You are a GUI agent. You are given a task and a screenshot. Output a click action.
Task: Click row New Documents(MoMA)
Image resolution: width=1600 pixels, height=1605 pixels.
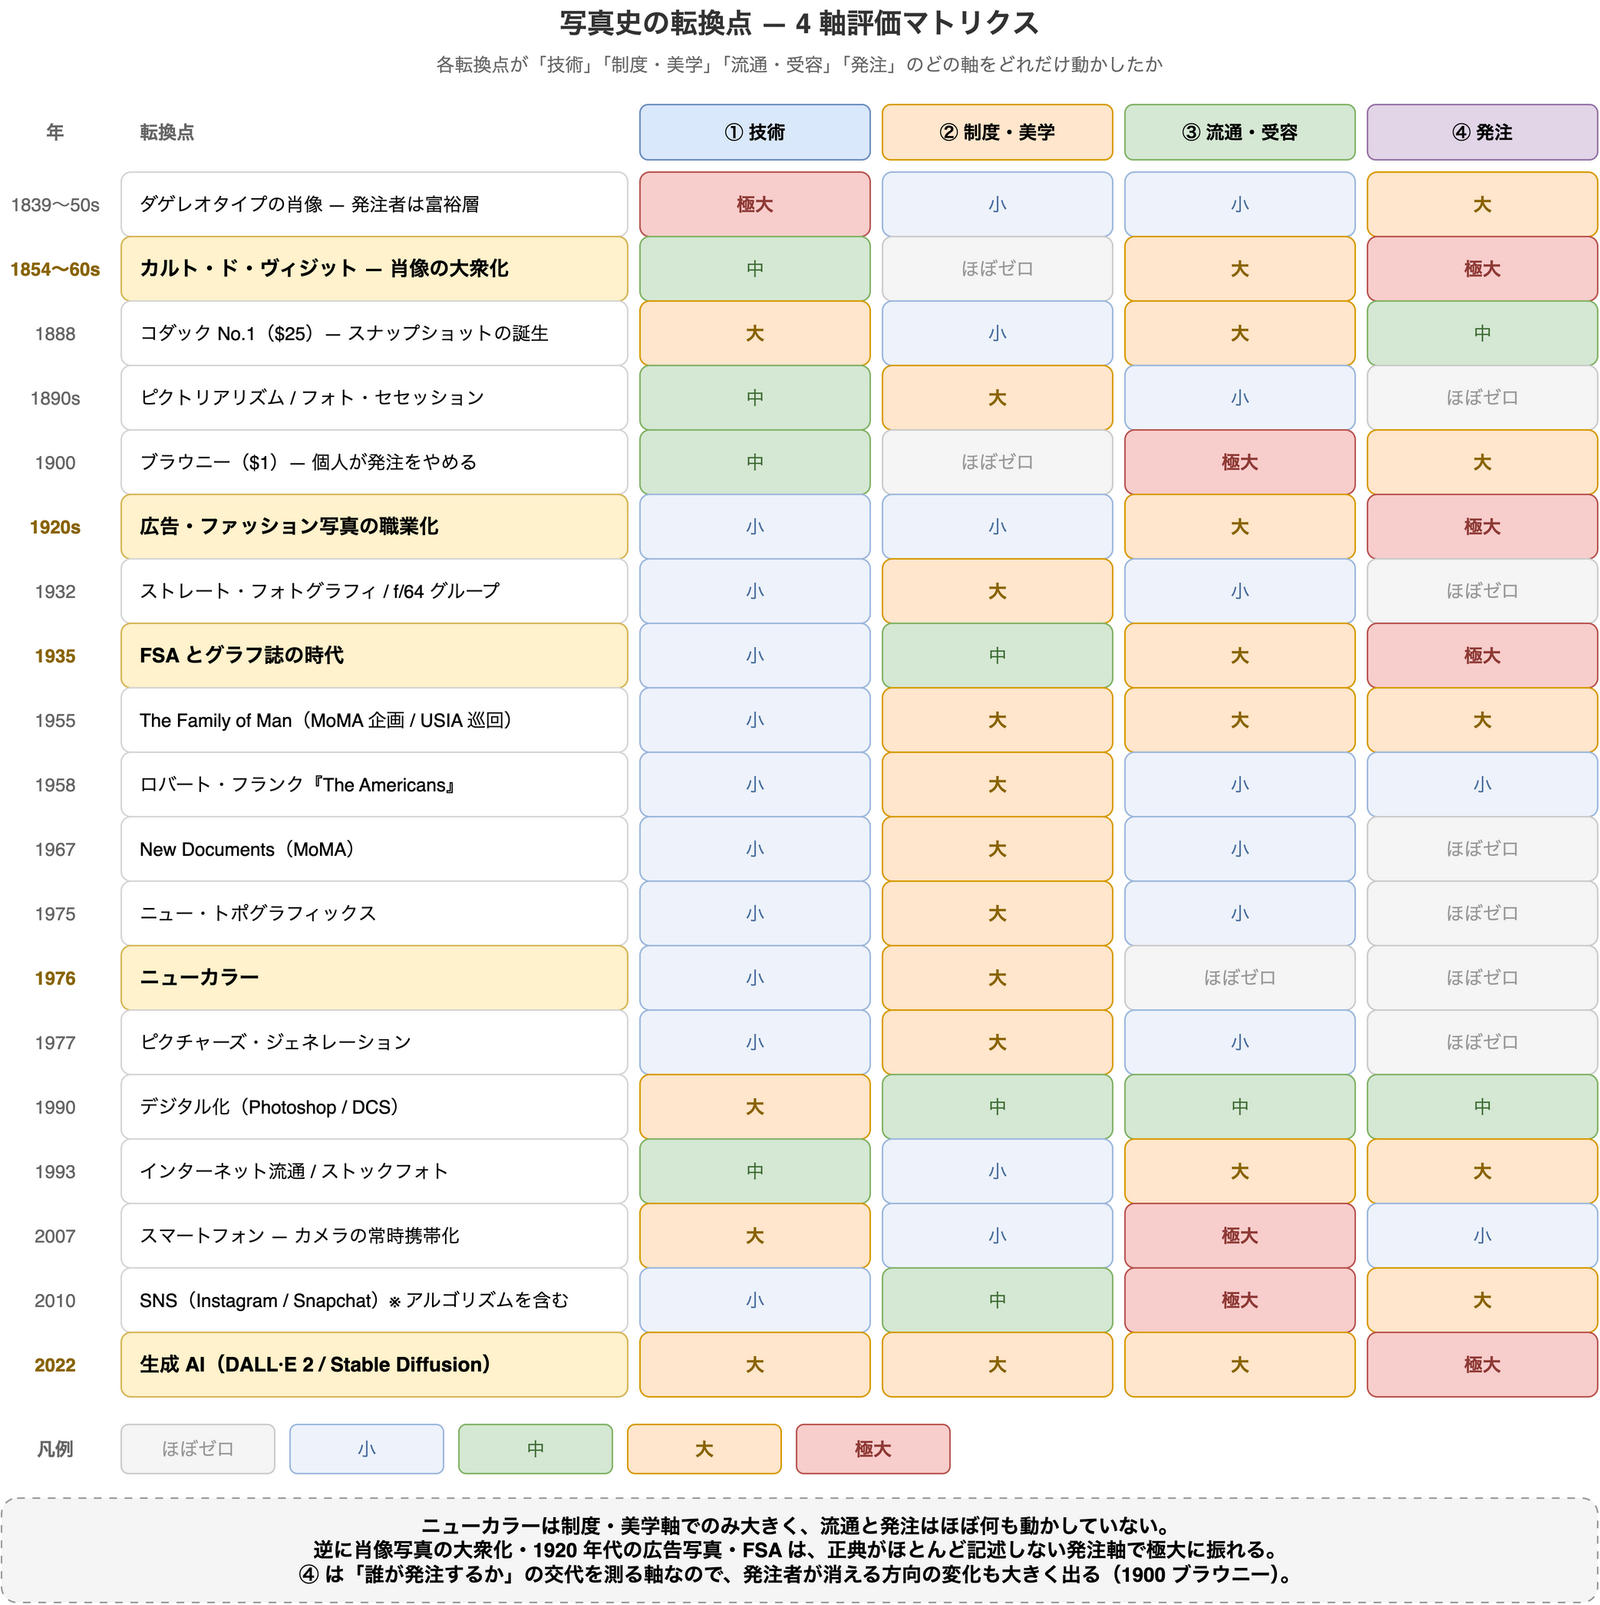374,849
